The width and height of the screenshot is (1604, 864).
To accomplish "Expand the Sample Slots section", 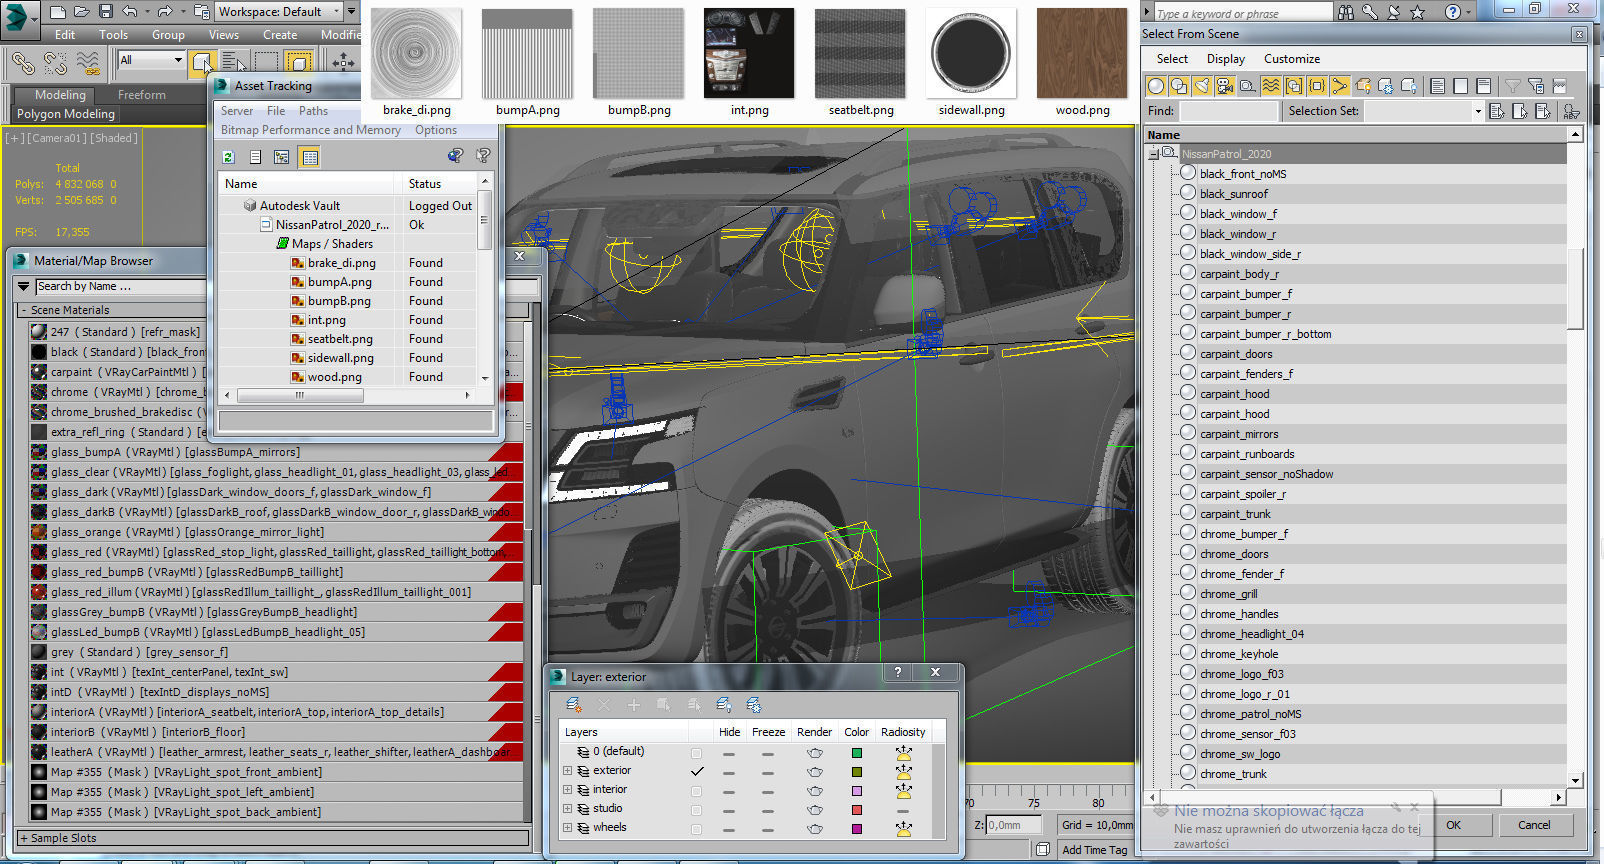I will [24, 838].
